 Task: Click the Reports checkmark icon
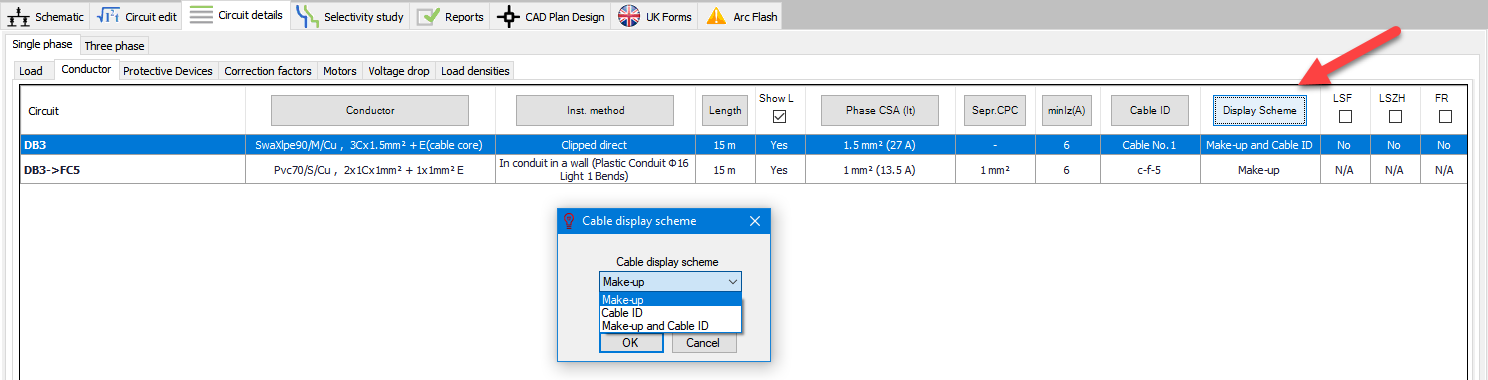coord(428,17)
